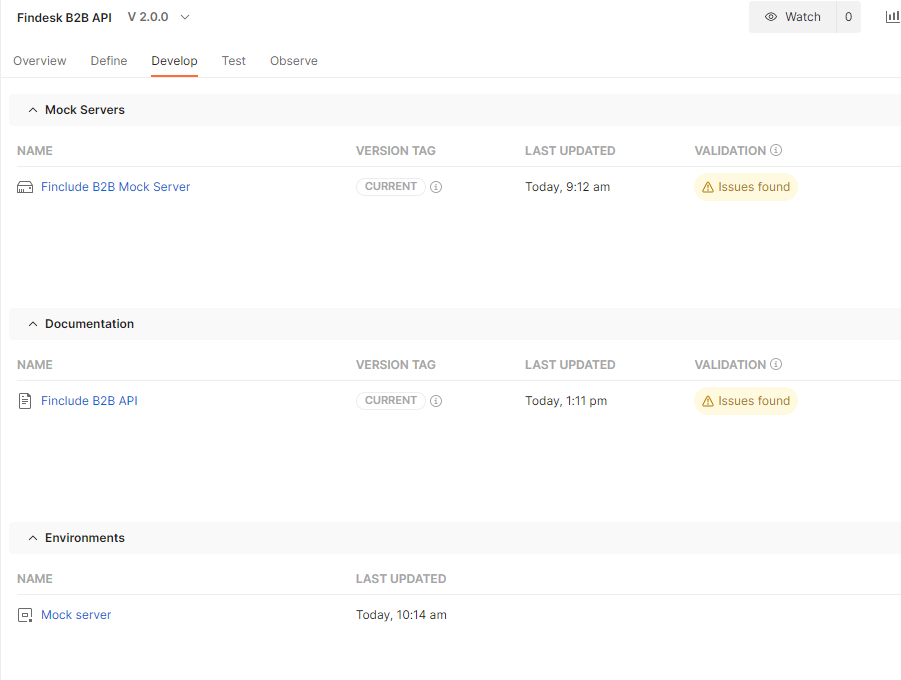Image resolution: width=901 pixels, height=680 pixels.
Task: Open the API reports chart icon
Action: [892, 17]
